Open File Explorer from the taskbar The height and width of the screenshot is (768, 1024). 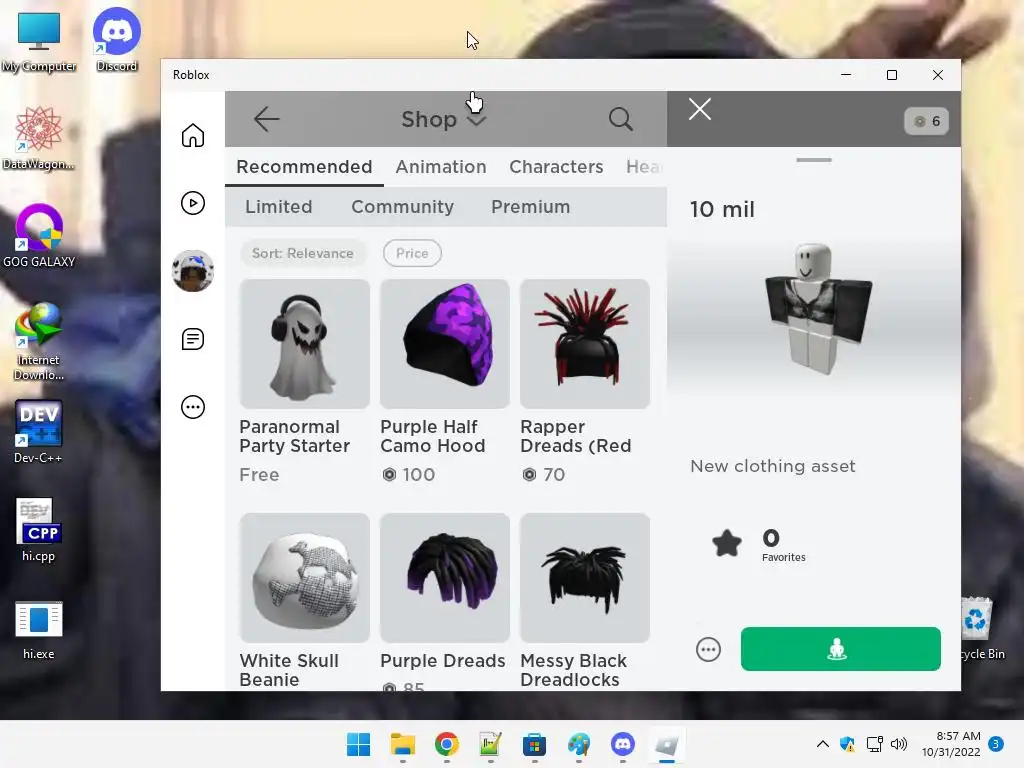point(402,744)
